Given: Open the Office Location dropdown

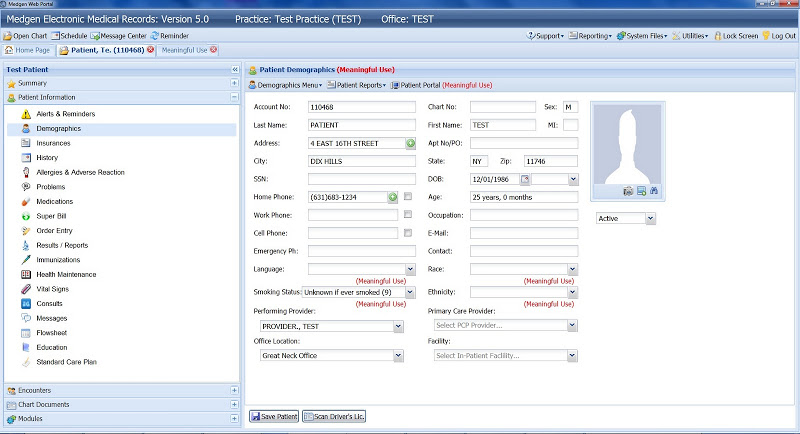Looking at the screenshot, I should [x=398, y=355].
